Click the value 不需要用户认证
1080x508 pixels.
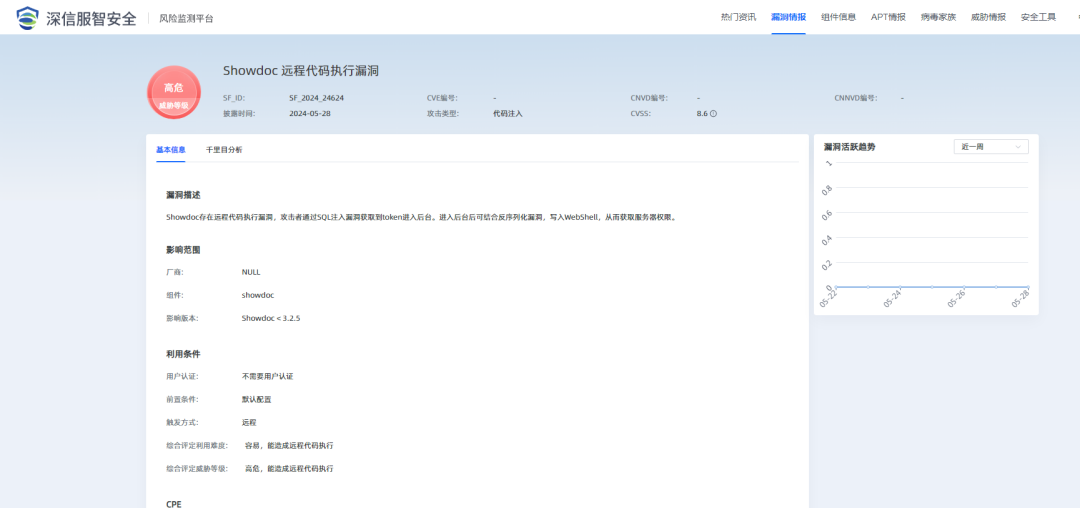coord(267,377)
